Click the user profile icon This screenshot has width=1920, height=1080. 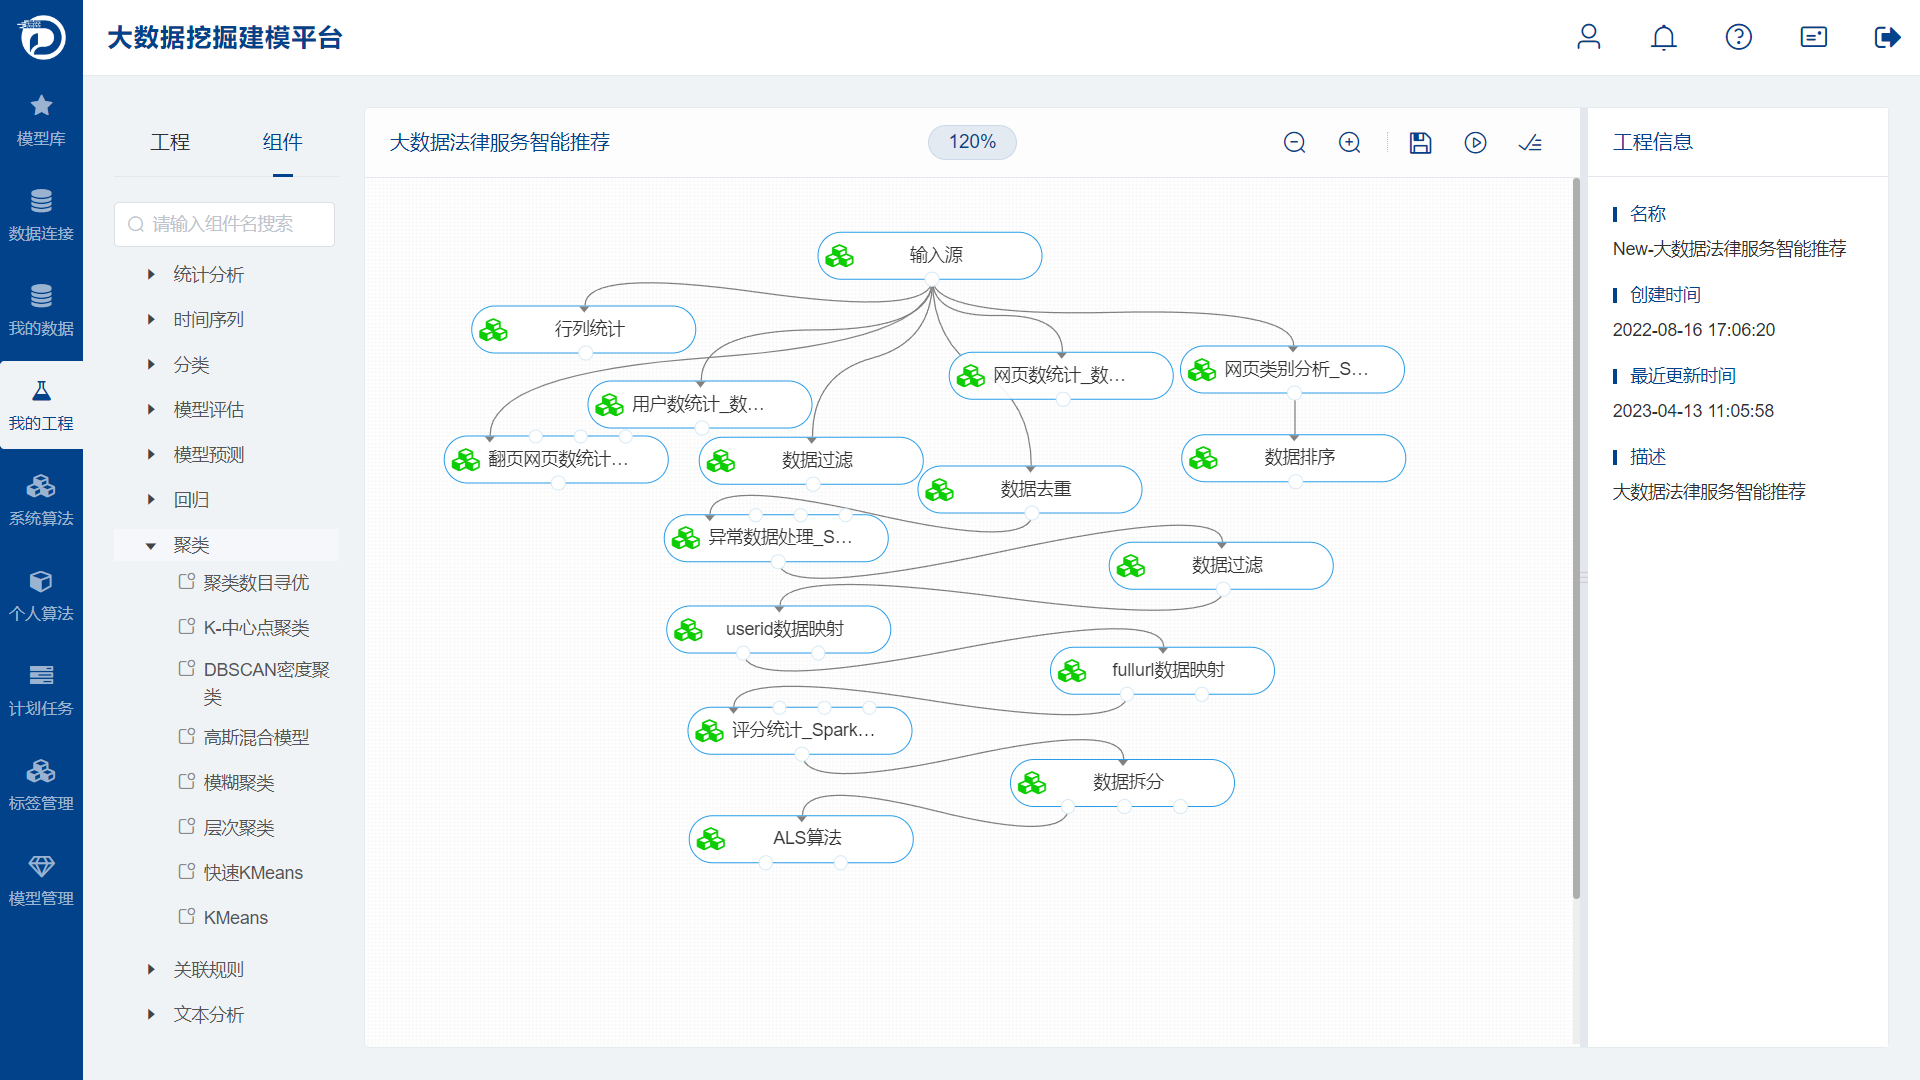1588,38
